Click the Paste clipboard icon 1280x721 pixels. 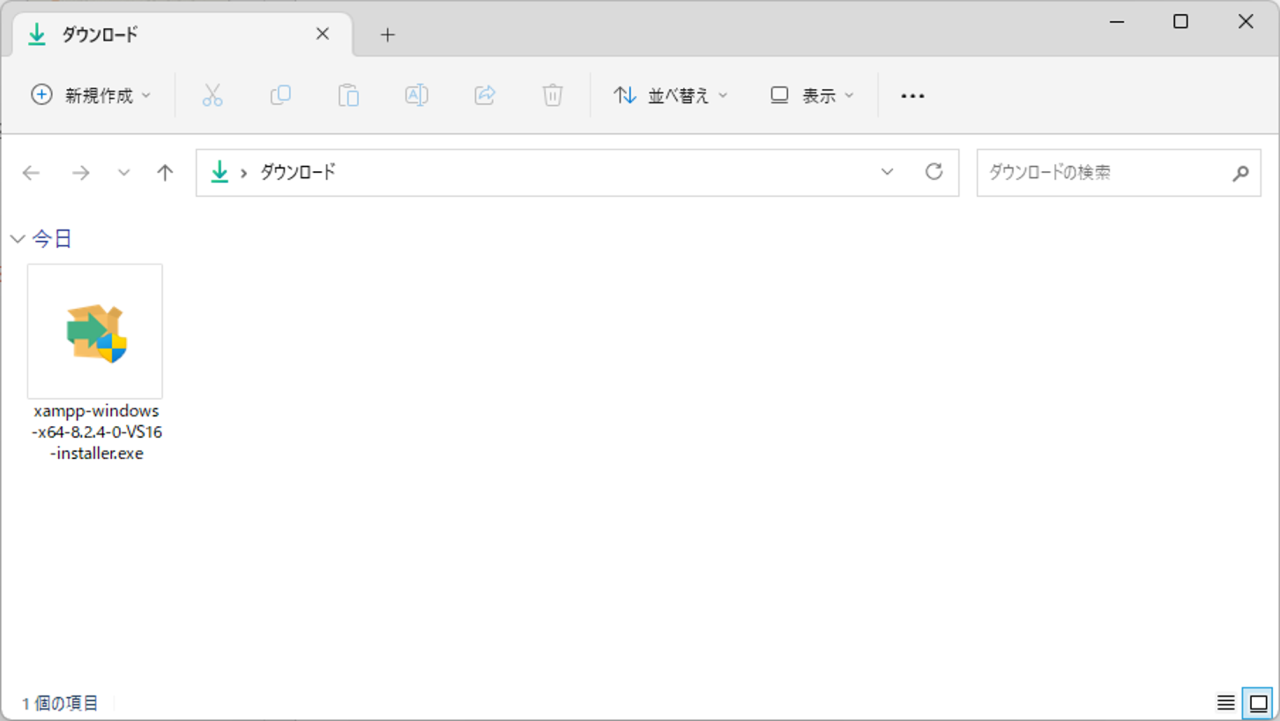click(348, 95)
